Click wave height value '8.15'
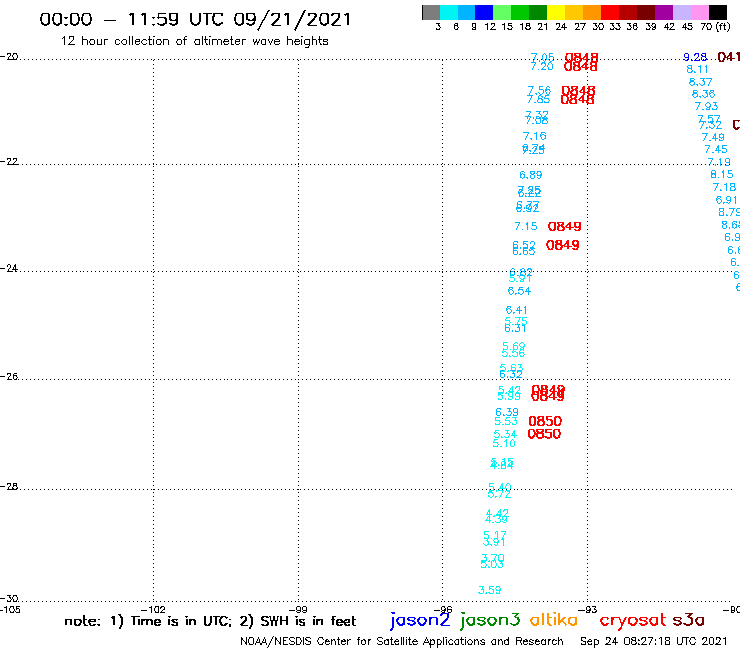 [x=722, y=175]
